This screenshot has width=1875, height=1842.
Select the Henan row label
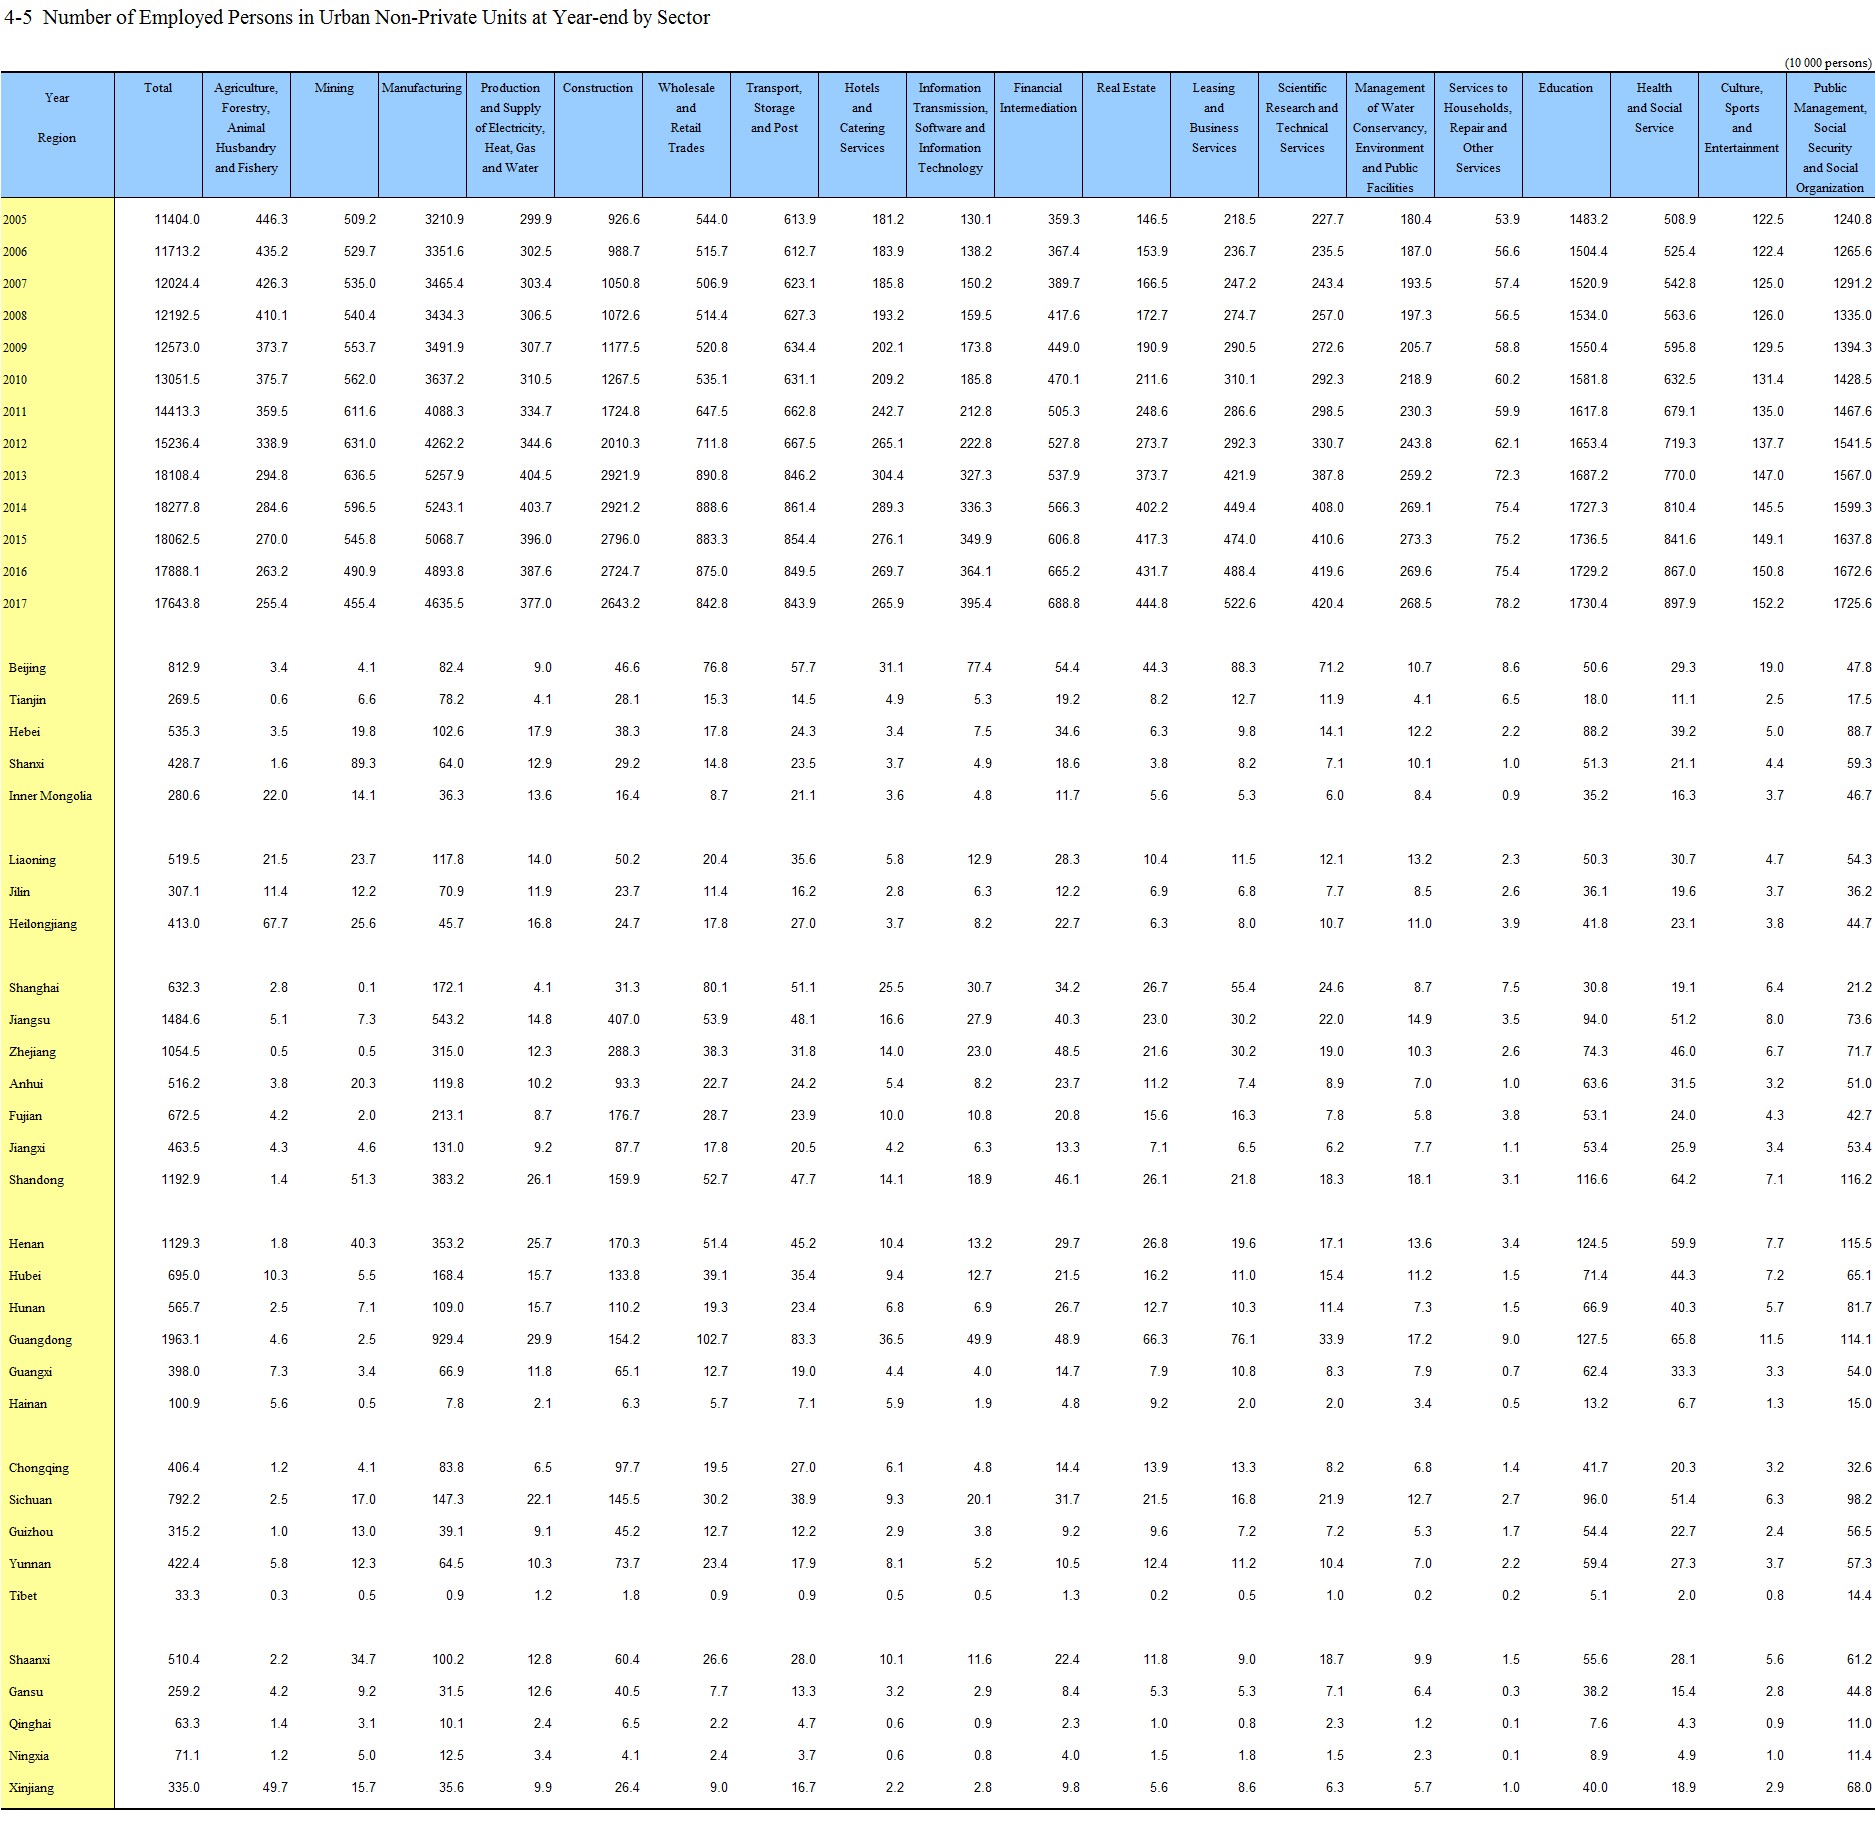26,1244
